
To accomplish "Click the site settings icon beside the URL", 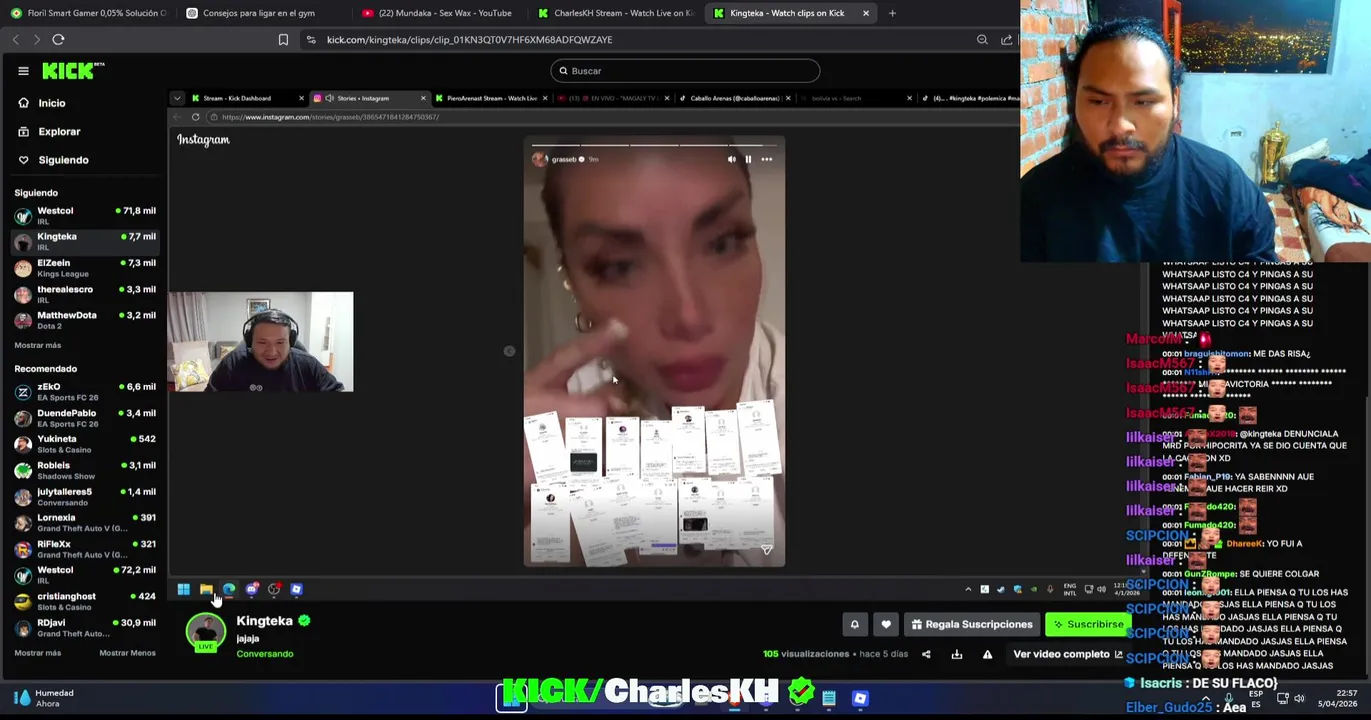I will 311,39.
